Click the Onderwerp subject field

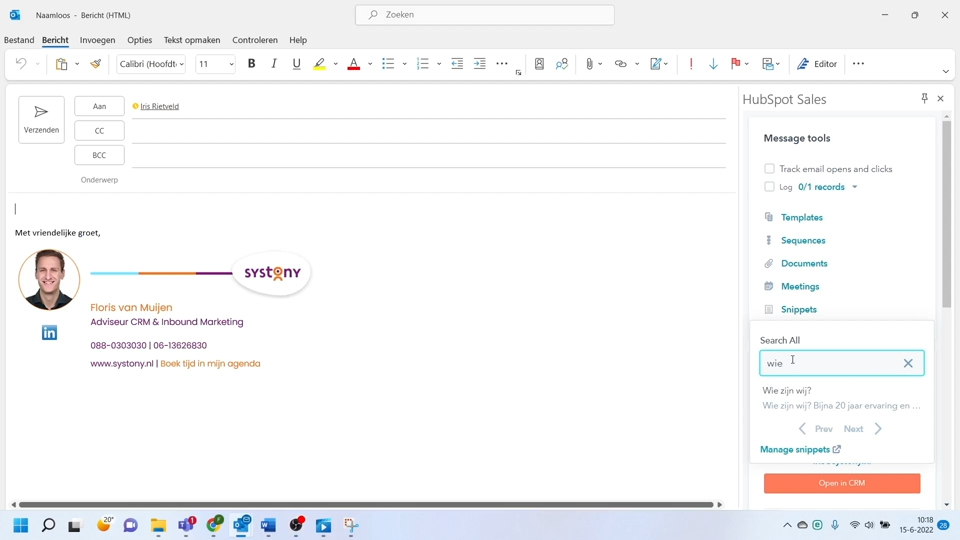428,180
